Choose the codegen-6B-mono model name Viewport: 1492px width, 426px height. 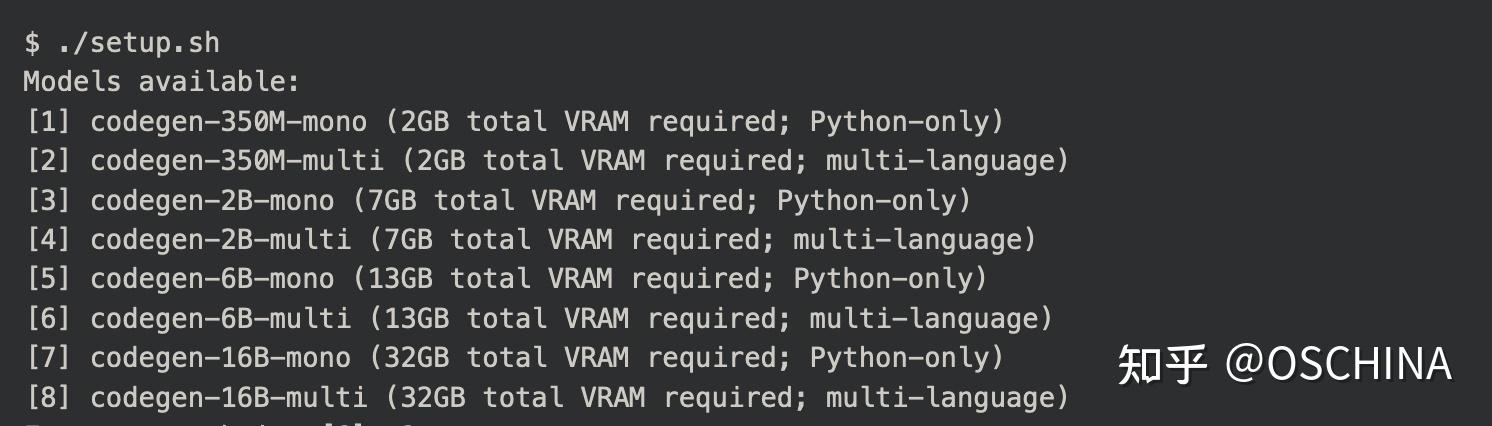pyautogui.click(x=212, y=279)
